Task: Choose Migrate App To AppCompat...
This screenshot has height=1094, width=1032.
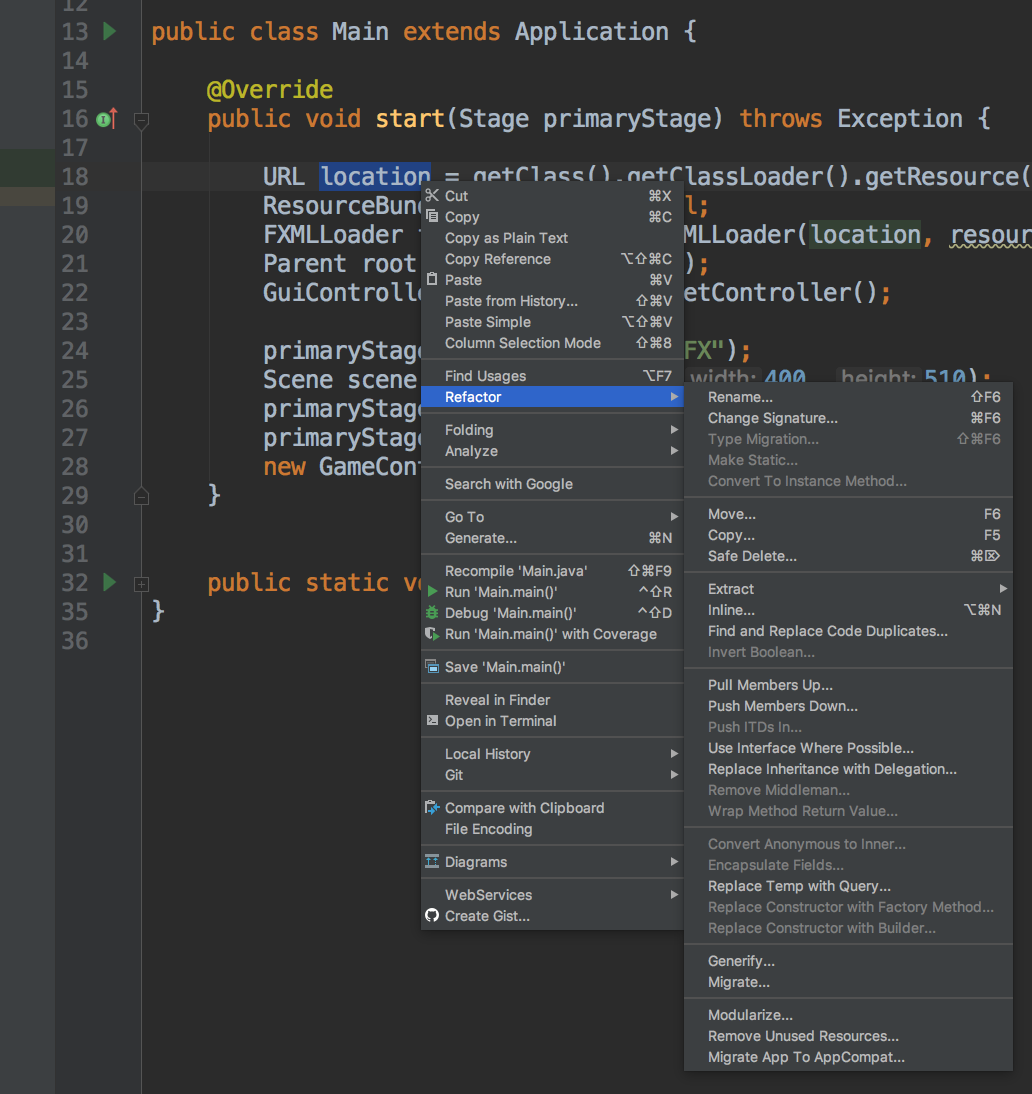Action: pyautogui.click(x=848, y=1056)
